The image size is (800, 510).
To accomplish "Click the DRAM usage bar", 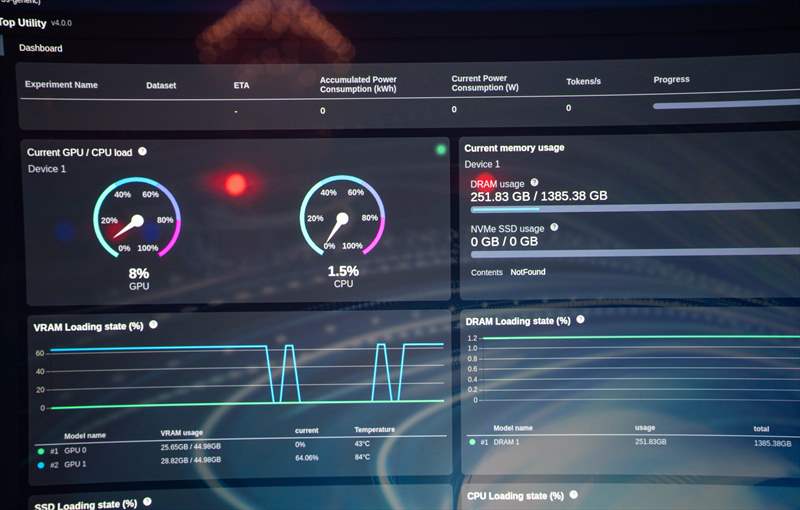I will [x=635, y=208].
